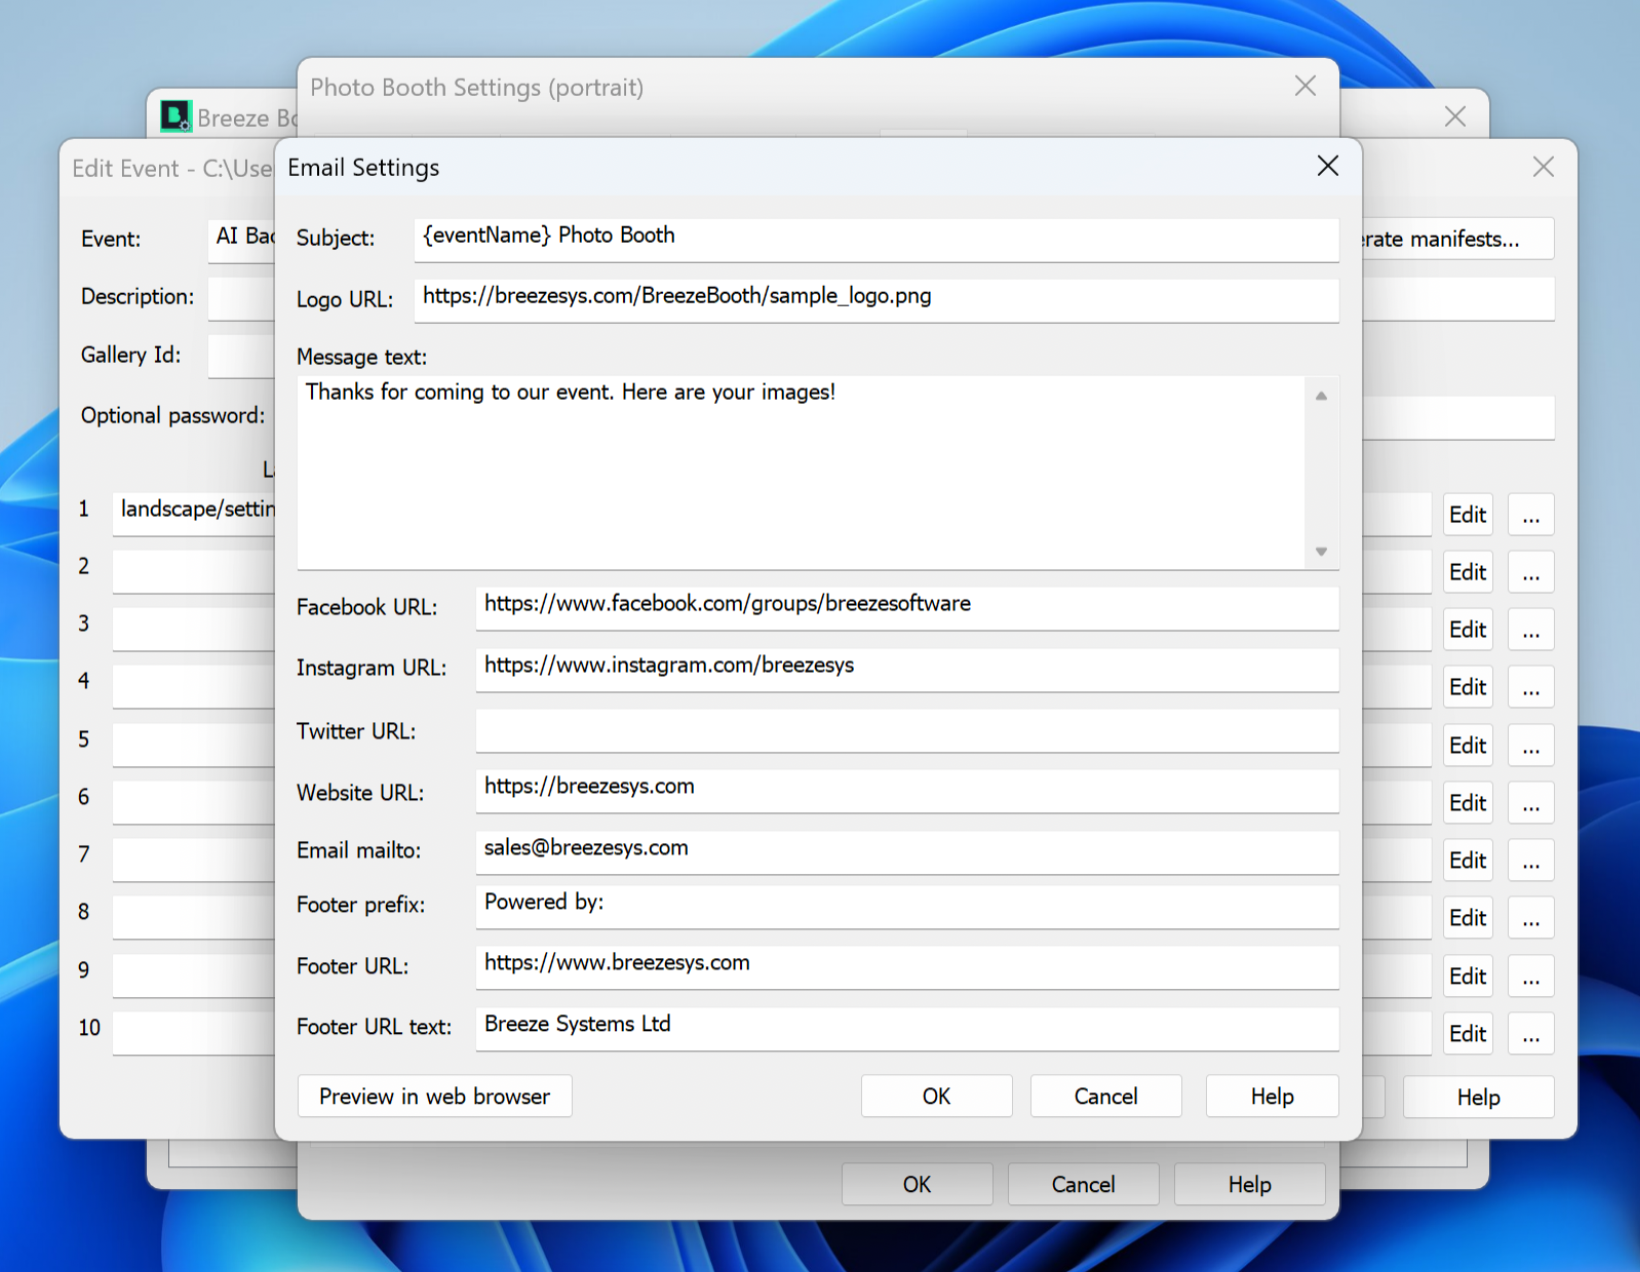Viewport: 1640px width, 1272px height.
Task: Click the Breeze Booth app icon
Action: (176, 116)
